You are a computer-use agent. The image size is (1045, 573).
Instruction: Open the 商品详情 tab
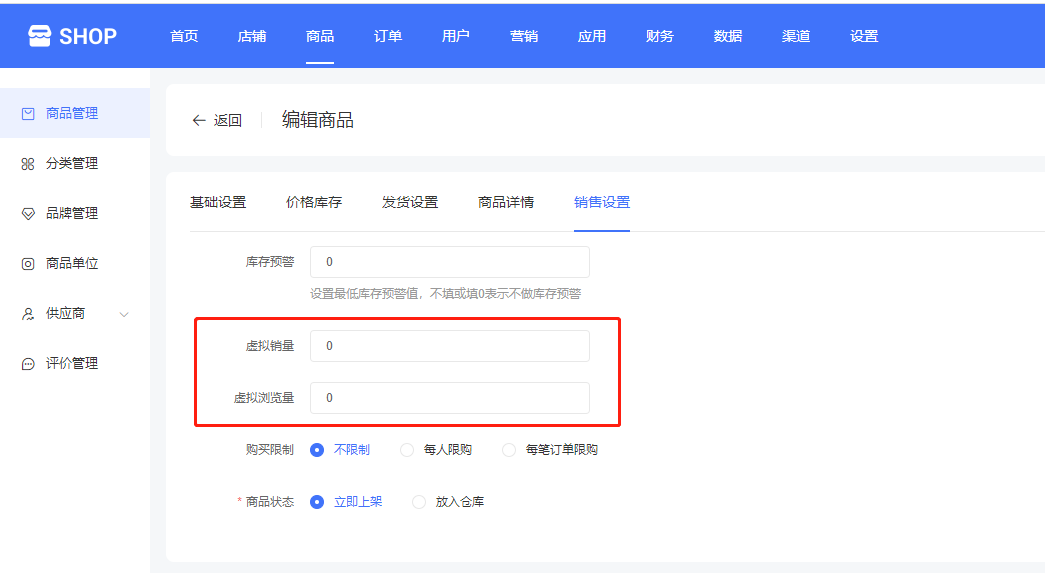506,202
